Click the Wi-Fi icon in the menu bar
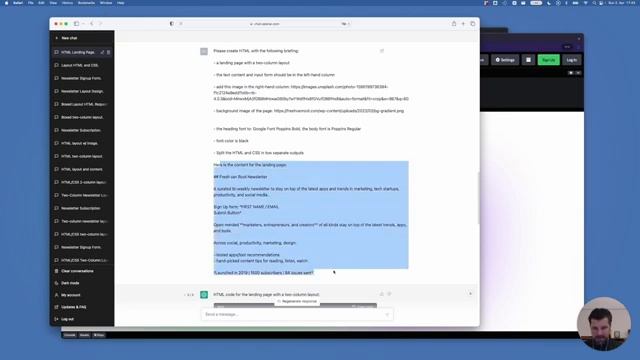 click(x=586, y=3)
